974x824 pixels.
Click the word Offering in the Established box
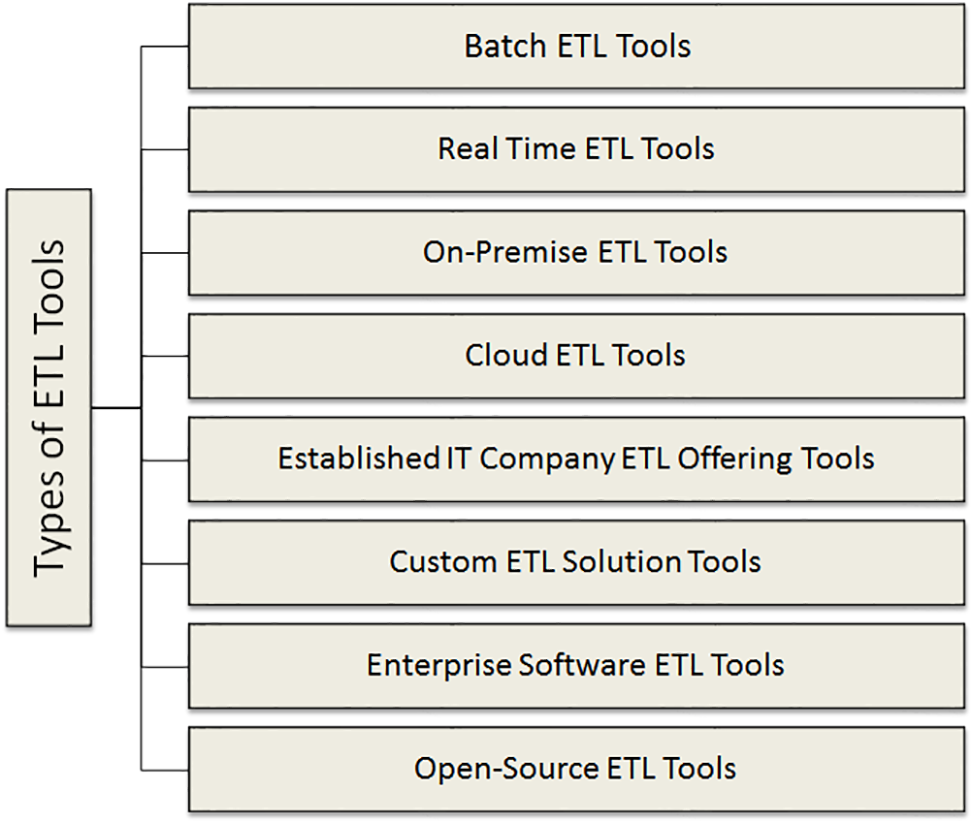pos(736,459)
